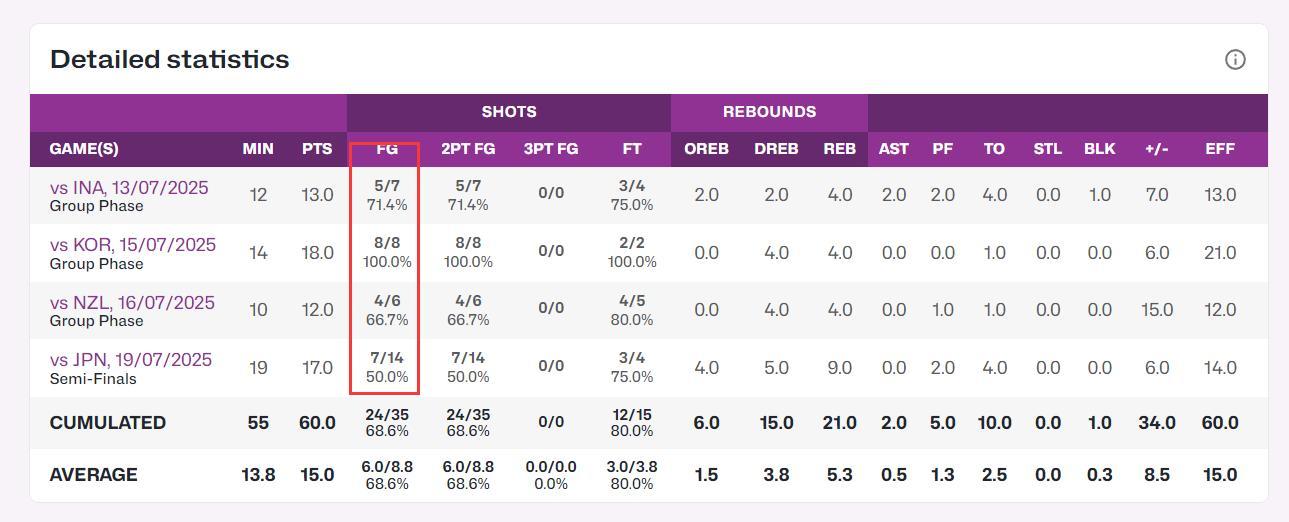Click the GAME(S) column header
The width and height of the screenshot is (1289, 522).
(84, 149)
